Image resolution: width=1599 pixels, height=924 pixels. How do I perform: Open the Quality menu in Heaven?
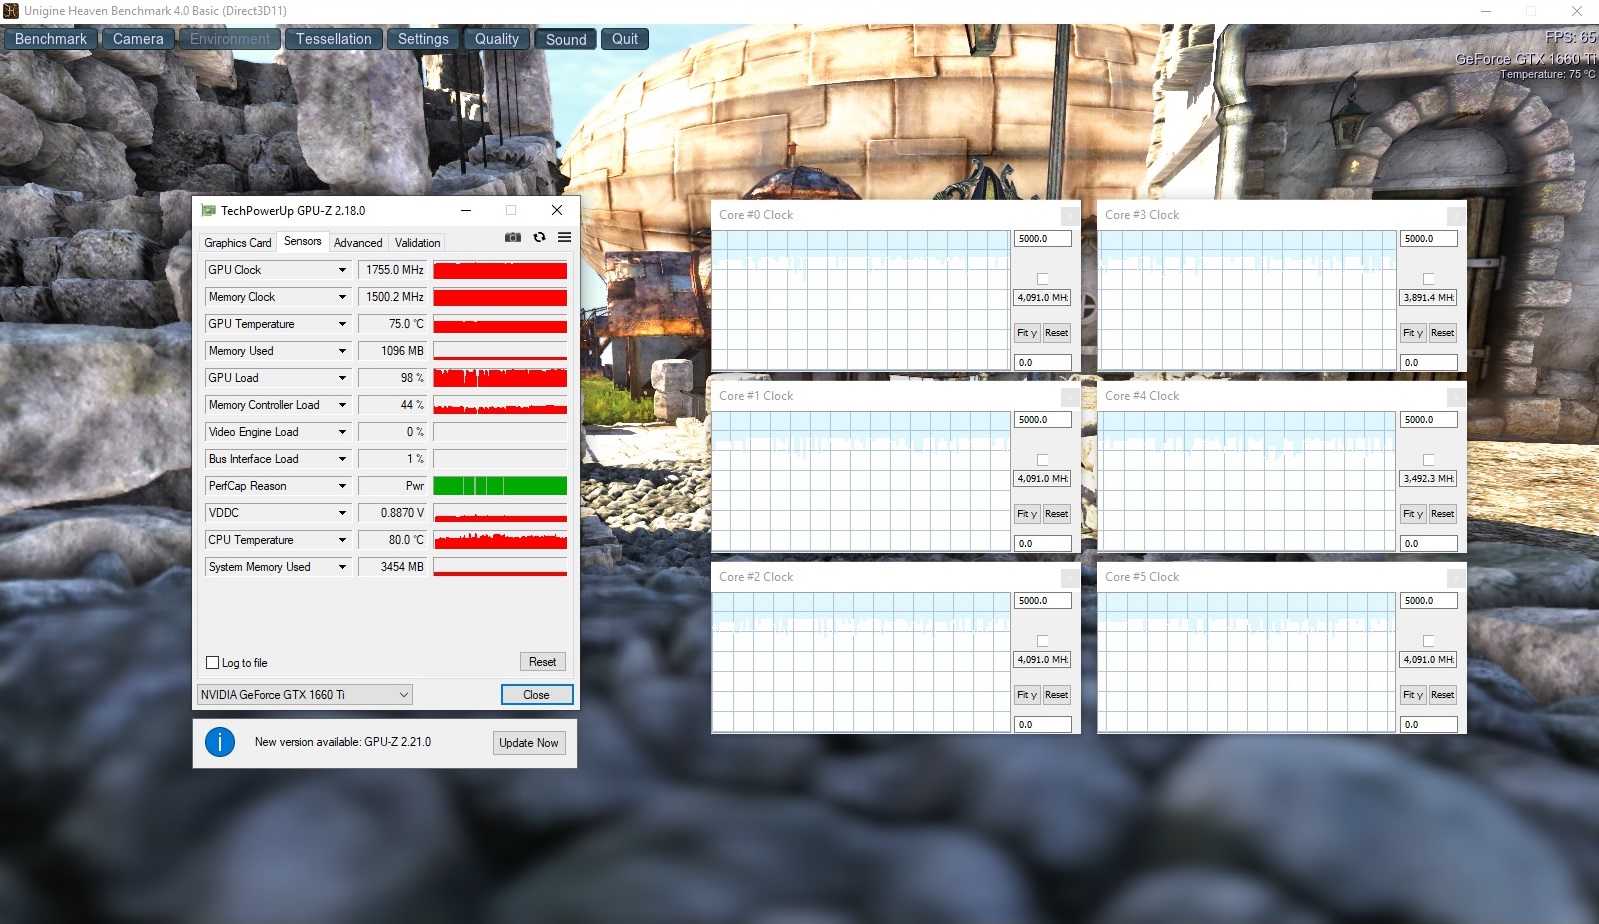click(497, 39)
